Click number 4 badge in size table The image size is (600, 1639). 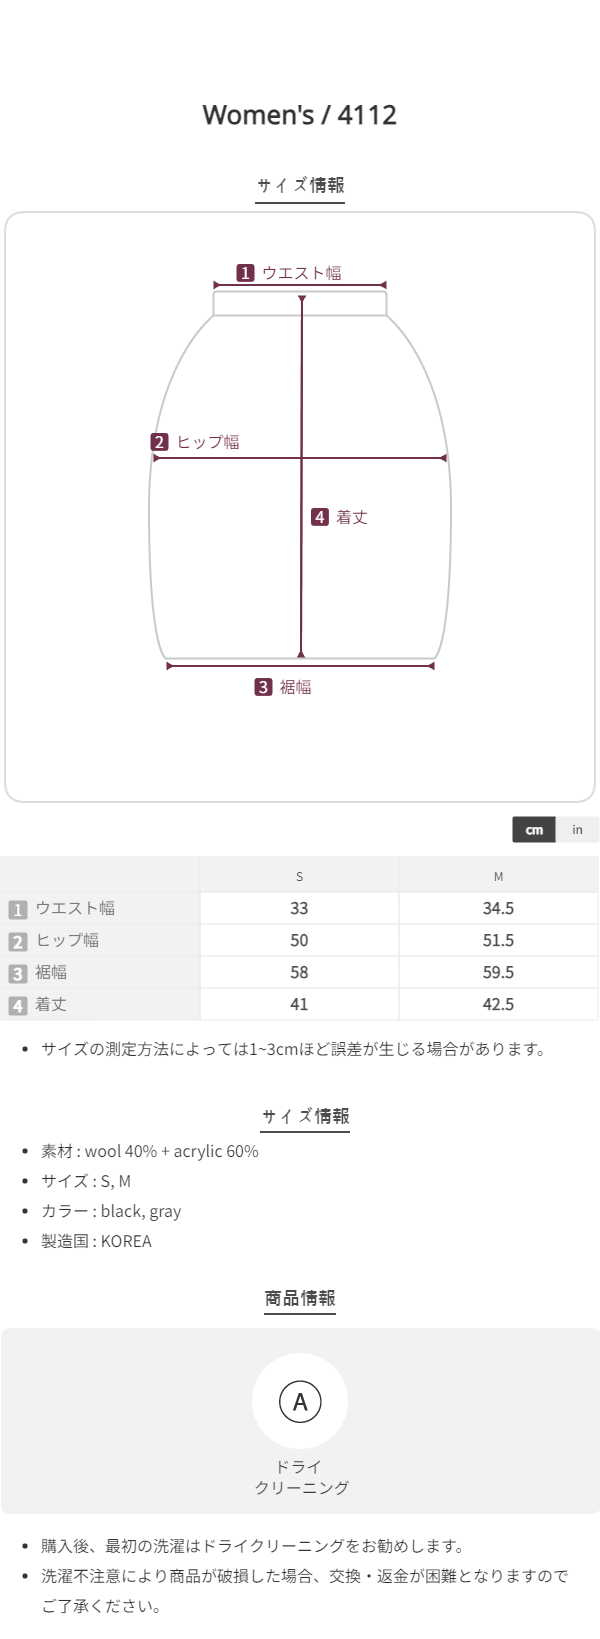click(17, 1005)
